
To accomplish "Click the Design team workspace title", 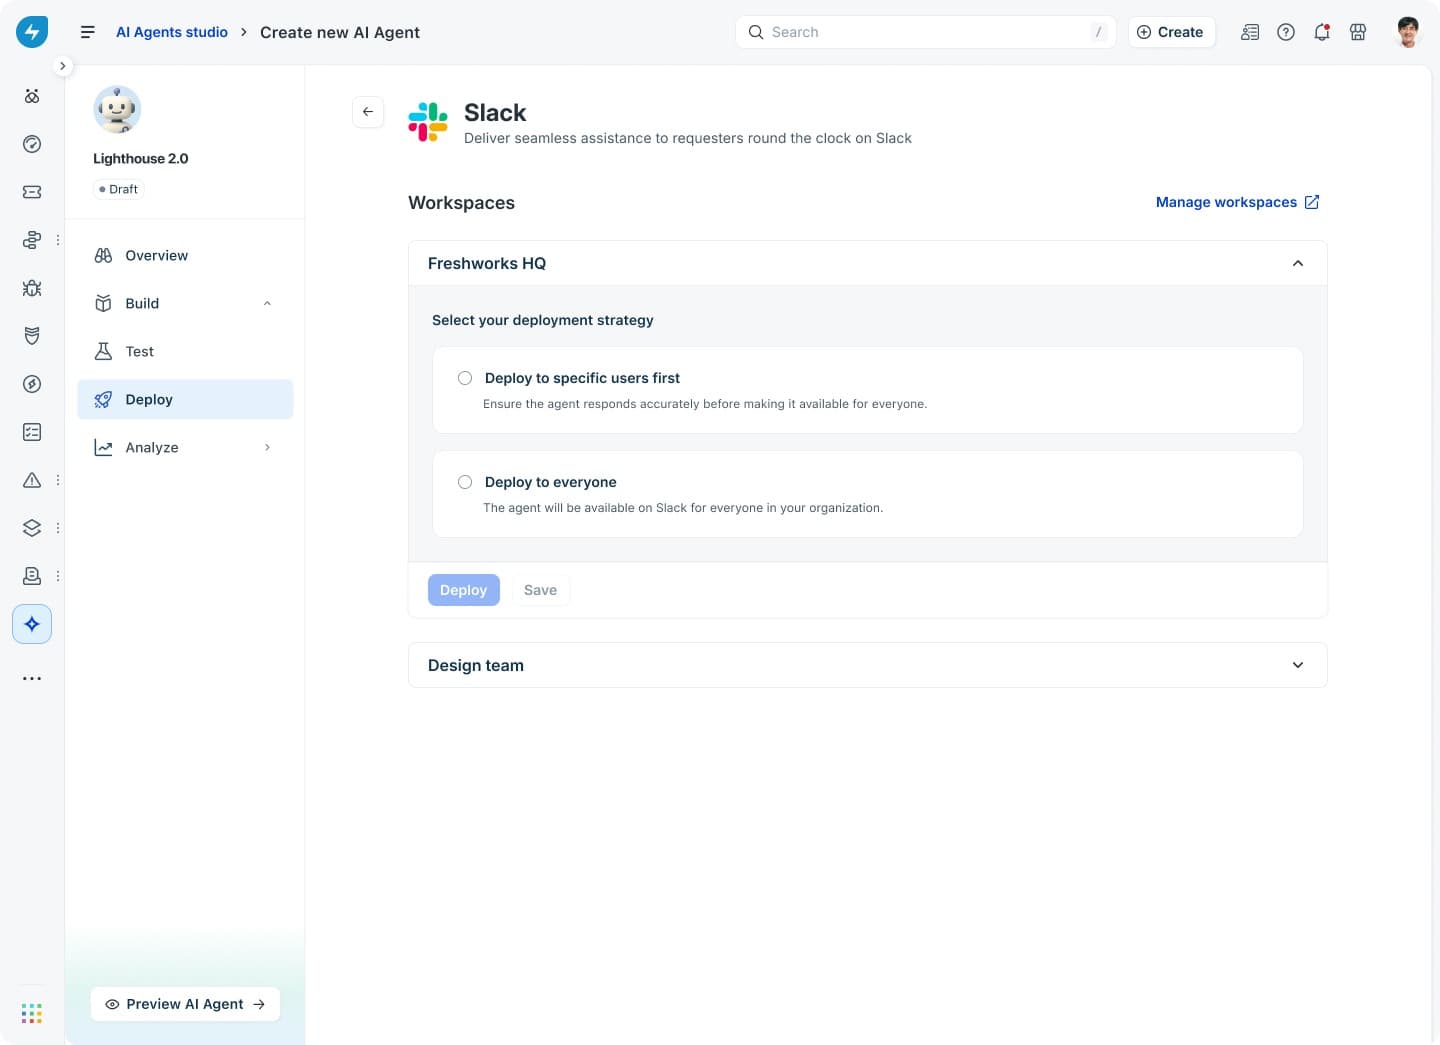I will tap(476, 665).
